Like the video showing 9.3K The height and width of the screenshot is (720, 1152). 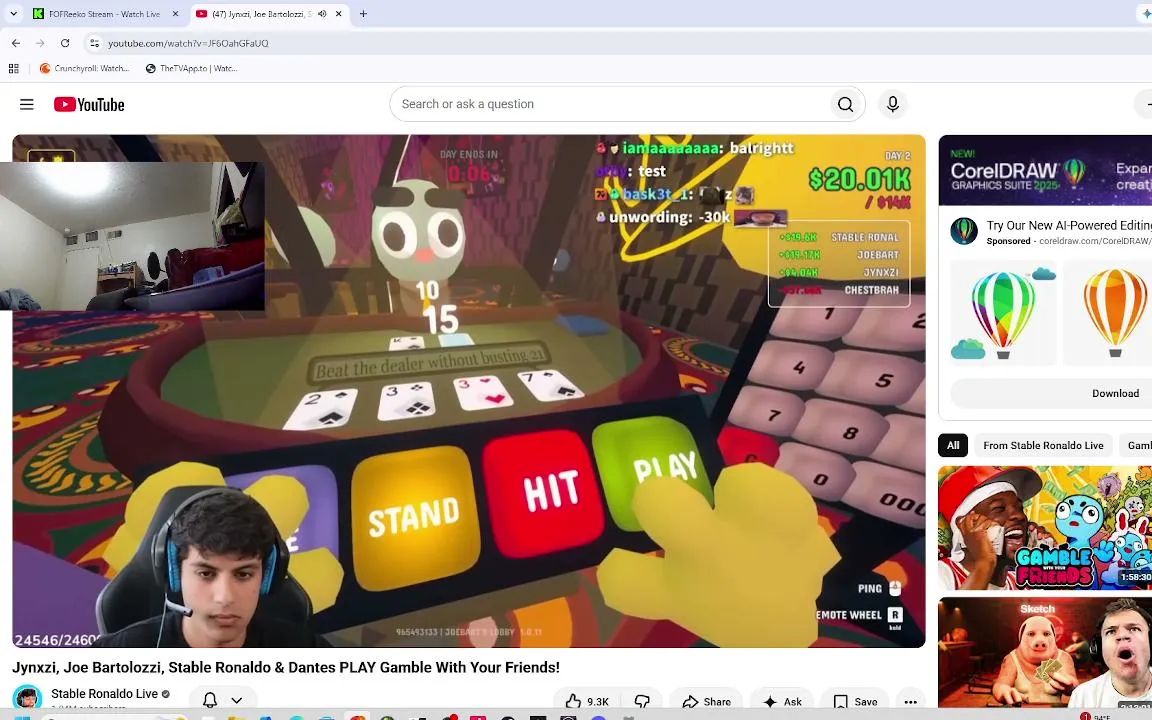(587, 701)
